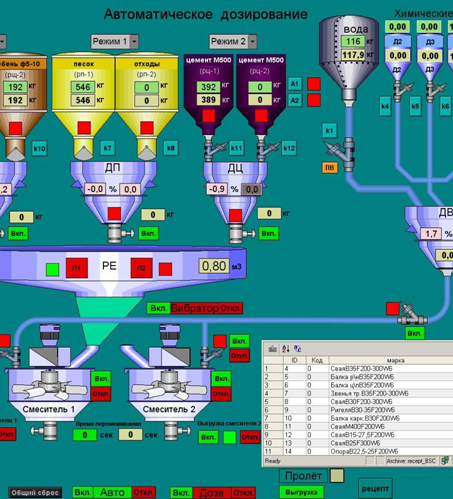Stop Смеситель 2 with its Откл. button
The height and width of the screenshot is (499, 453).
pos(221,394)
